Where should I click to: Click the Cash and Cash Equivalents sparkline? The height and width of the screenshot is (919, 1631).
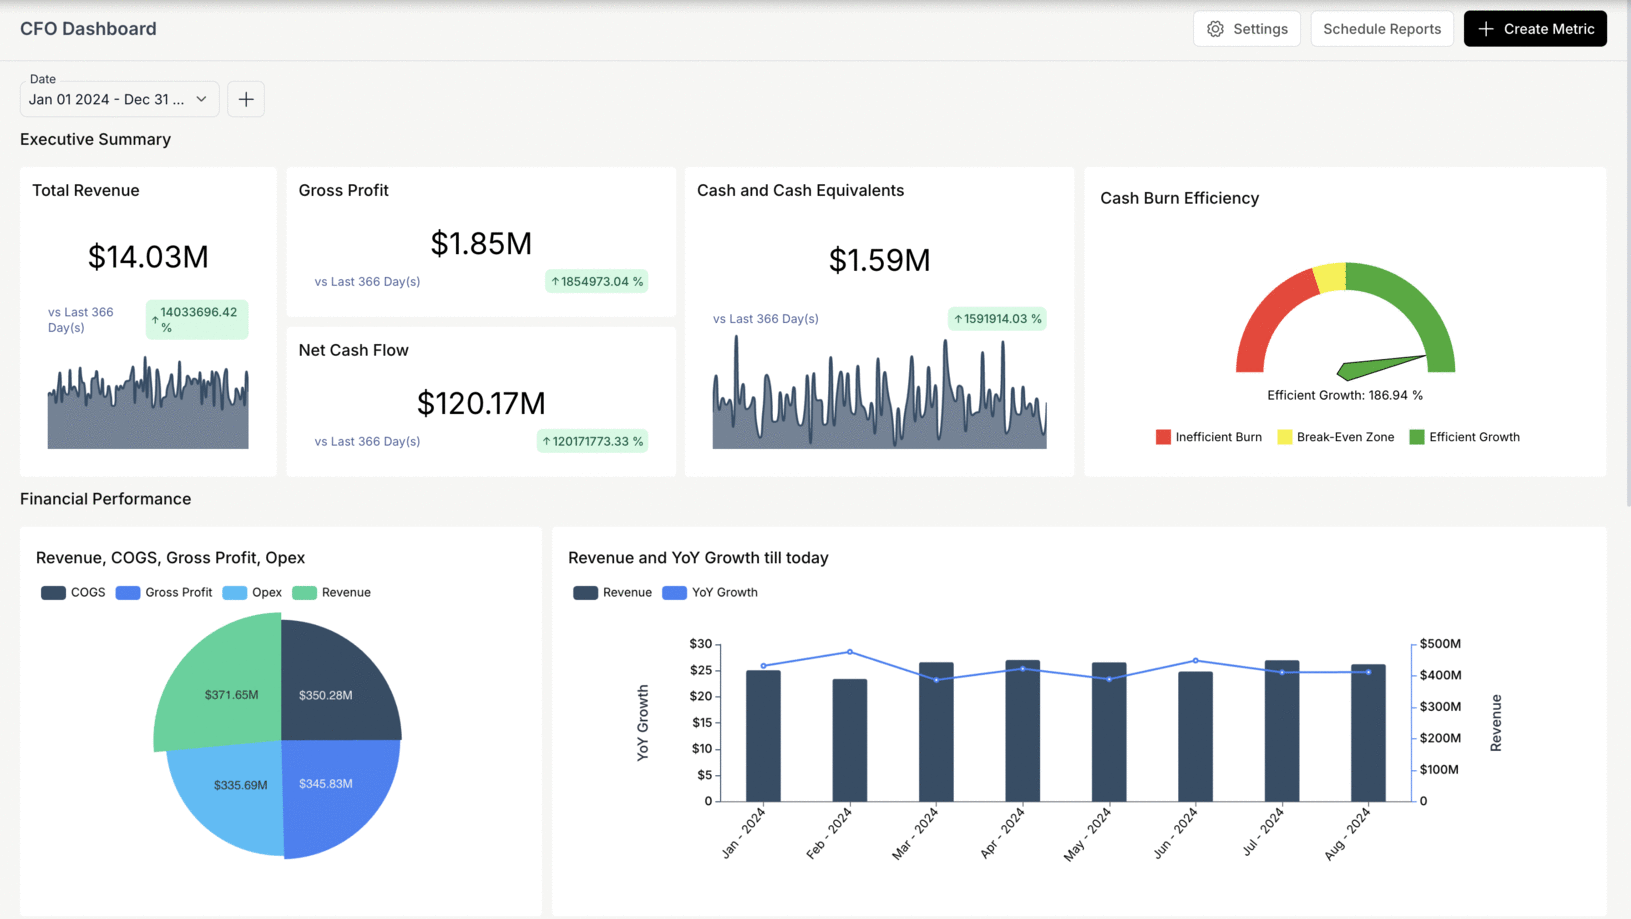[879, 392]
